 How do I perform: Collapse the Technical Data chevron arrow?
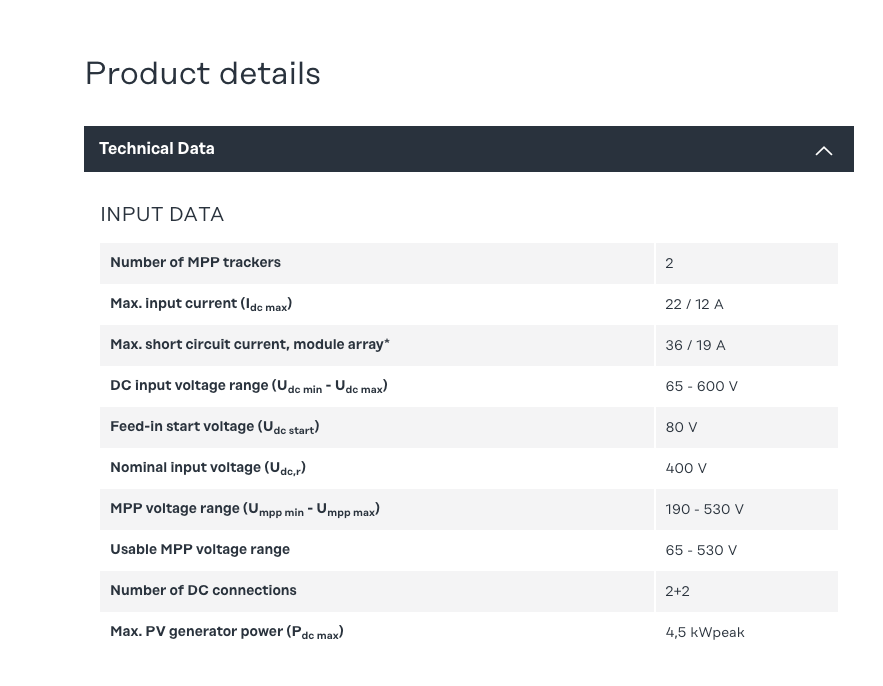[x=823, y=150]
